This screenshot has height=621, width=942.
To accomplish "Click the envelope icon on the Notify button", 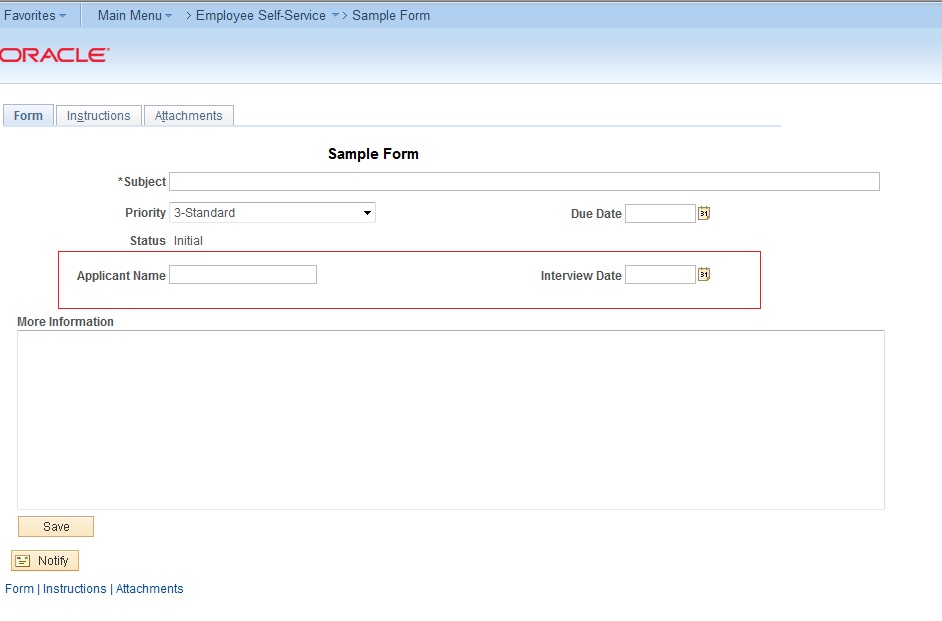I will pos(23,560).
